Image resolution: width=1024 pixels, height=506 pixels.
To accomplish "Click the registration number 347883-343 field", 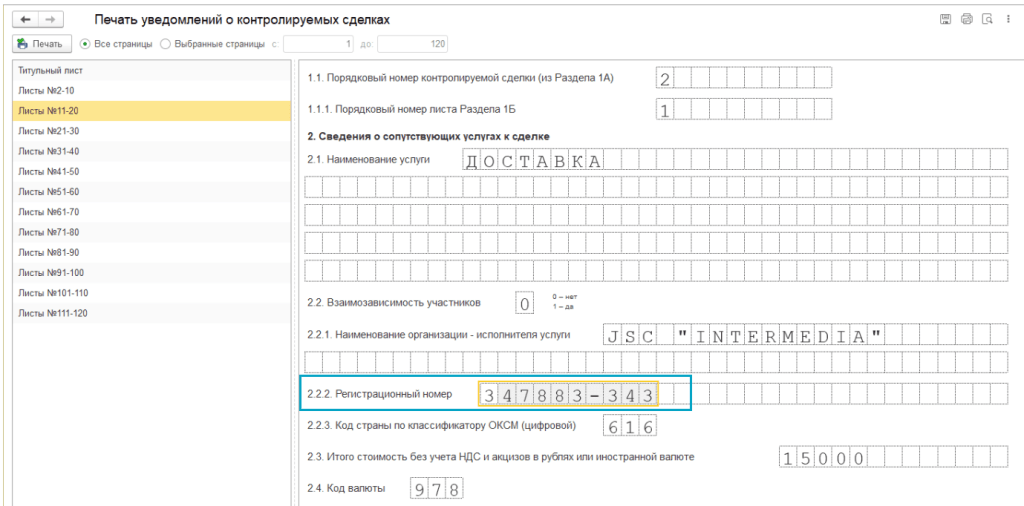I will point(567,395).
